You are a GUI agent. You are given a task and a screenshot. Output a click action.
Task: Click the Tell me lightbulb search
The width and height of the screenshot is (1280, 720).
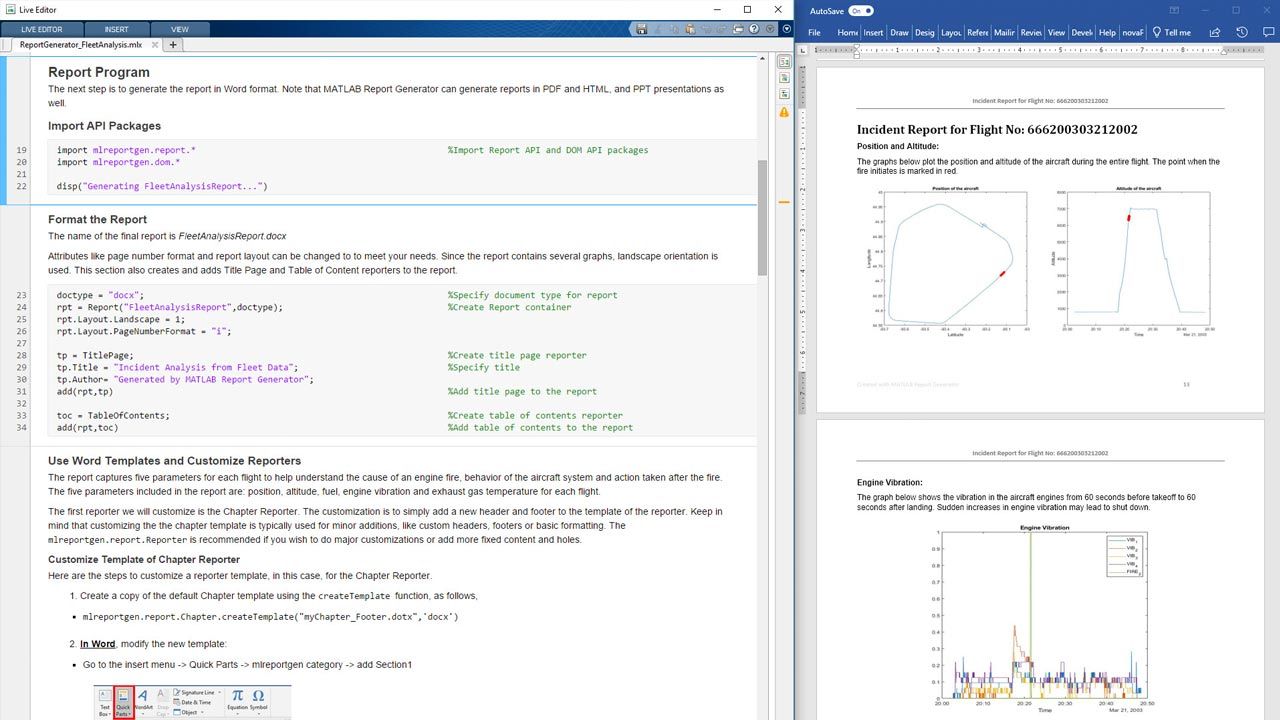tap(1172, 32)
